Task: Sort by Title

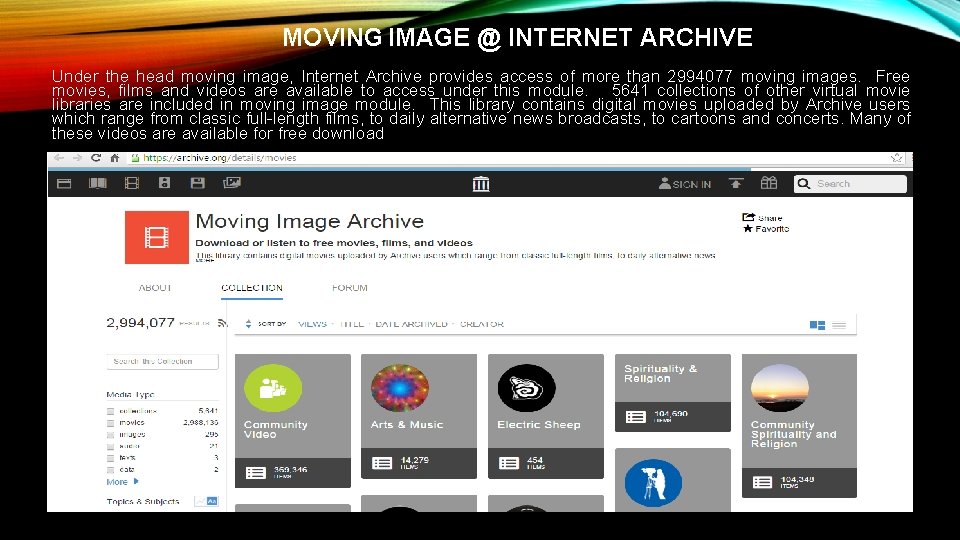Action: point(351,324)
